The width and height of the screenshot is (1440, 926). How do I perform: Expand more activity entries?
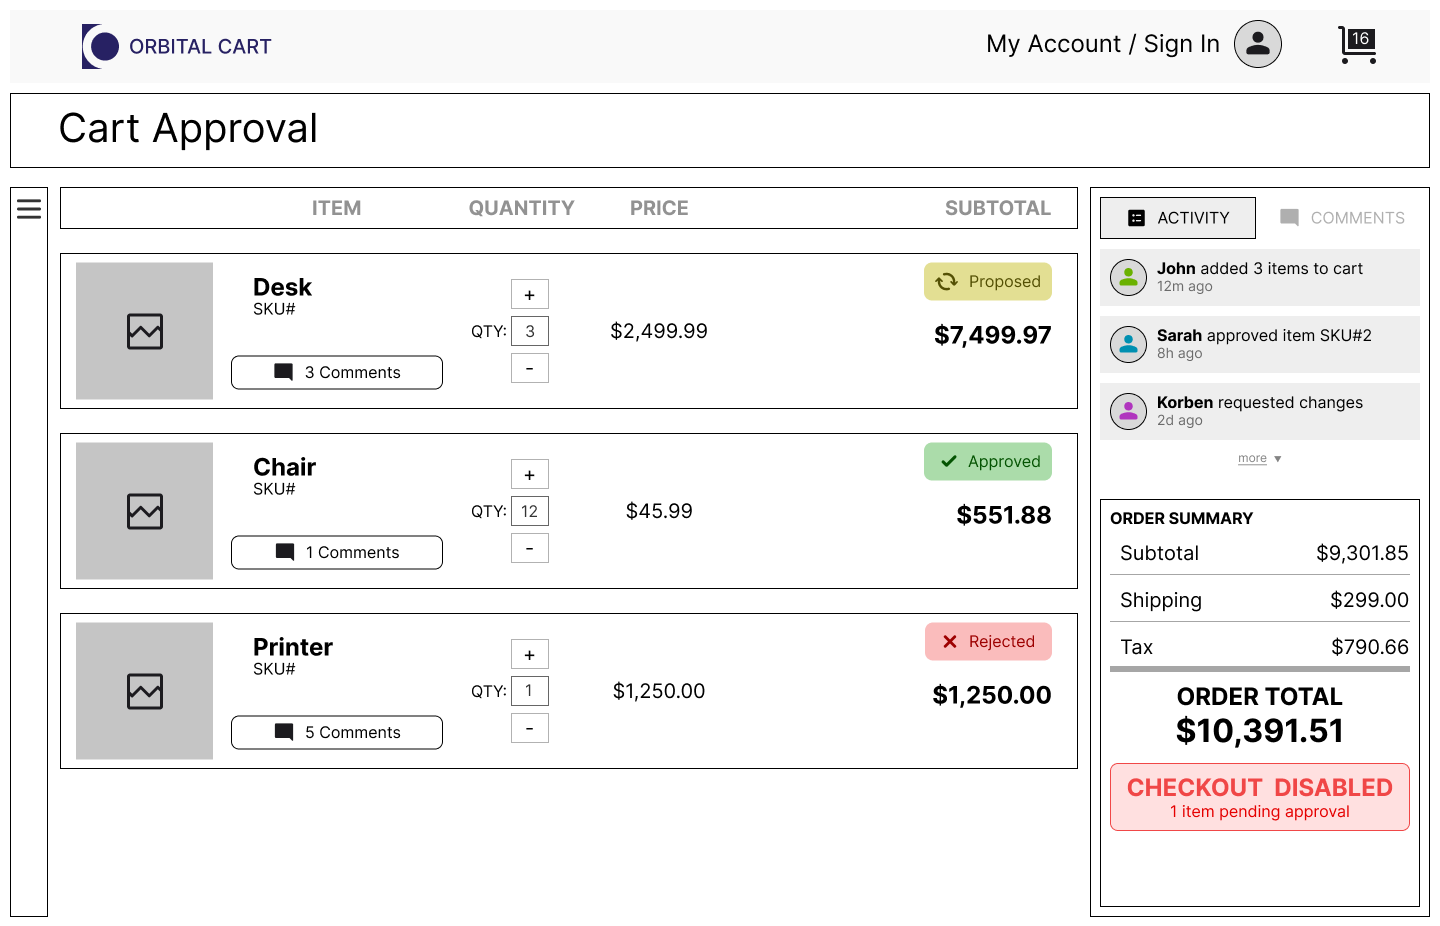[1259, 459]
